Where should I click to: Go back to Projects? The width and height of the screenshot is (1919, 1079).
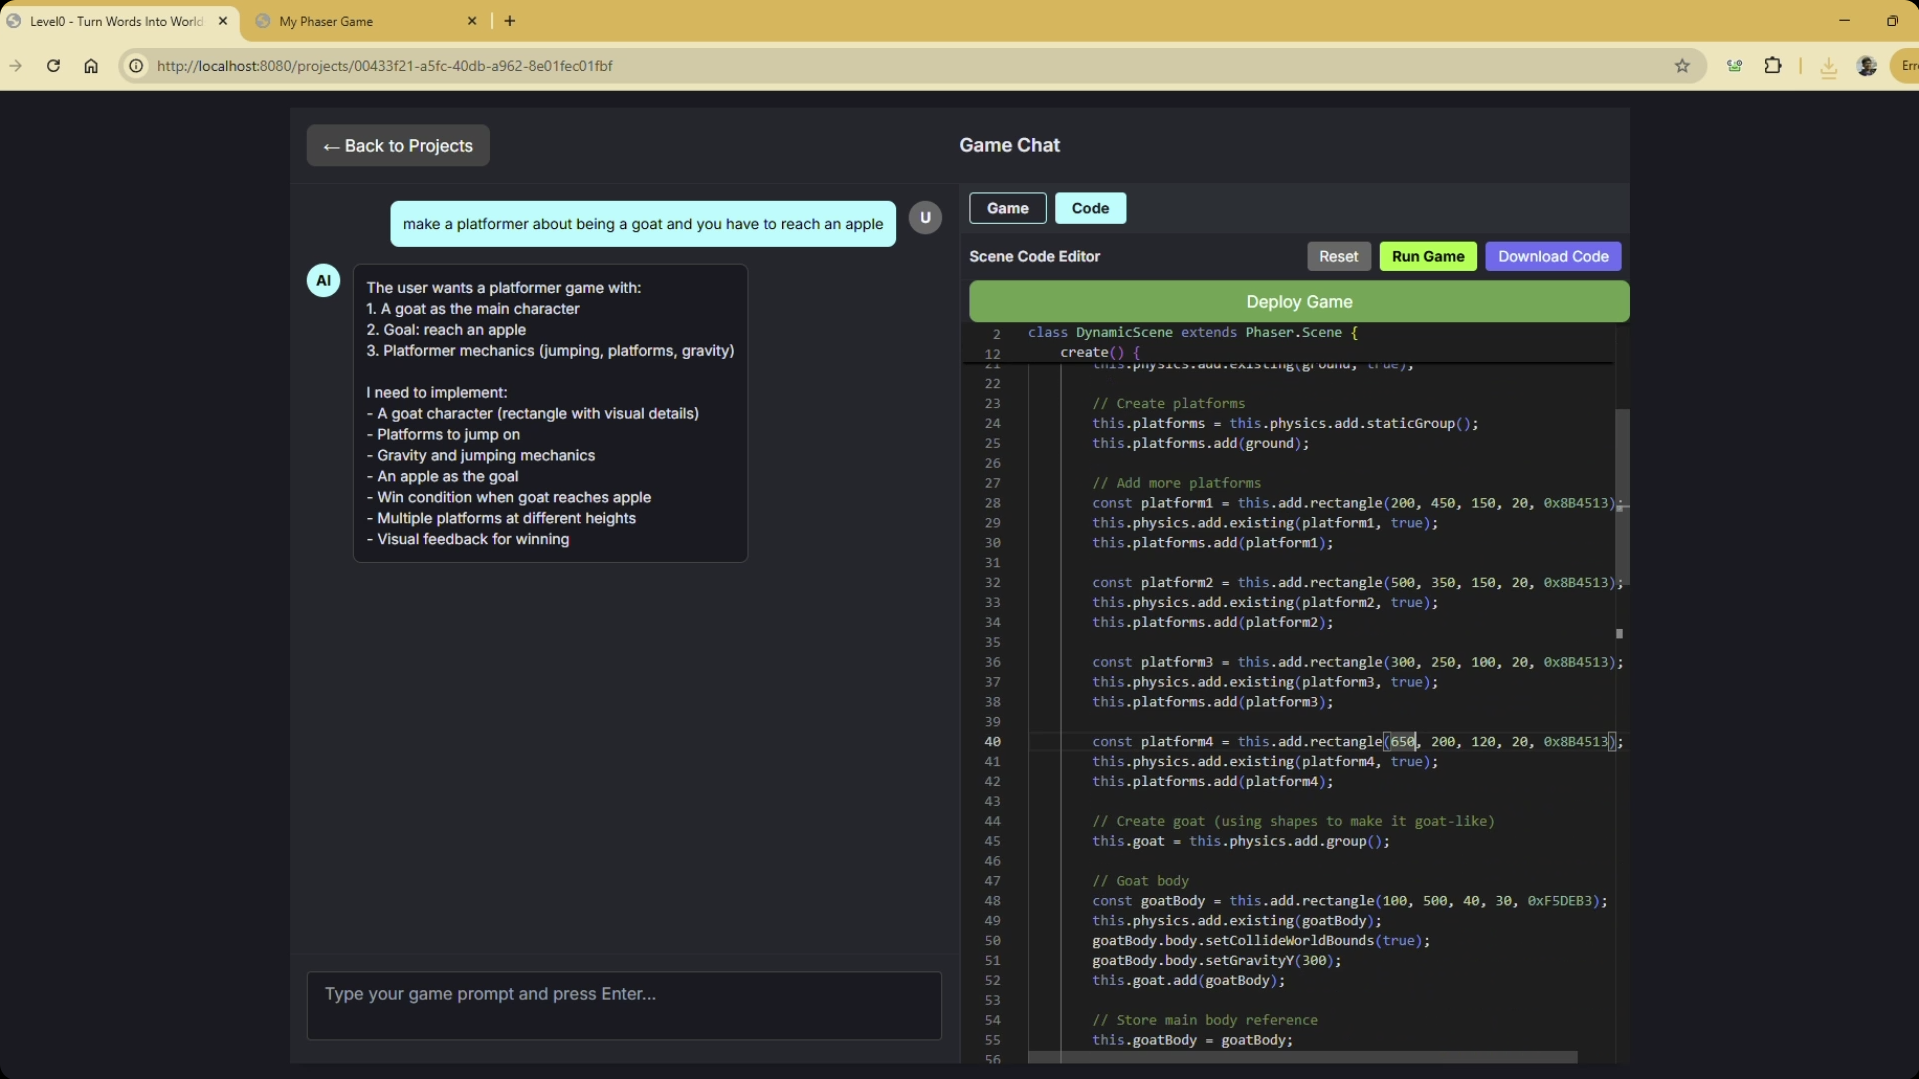pyautogui.click(x=398, y=146)
